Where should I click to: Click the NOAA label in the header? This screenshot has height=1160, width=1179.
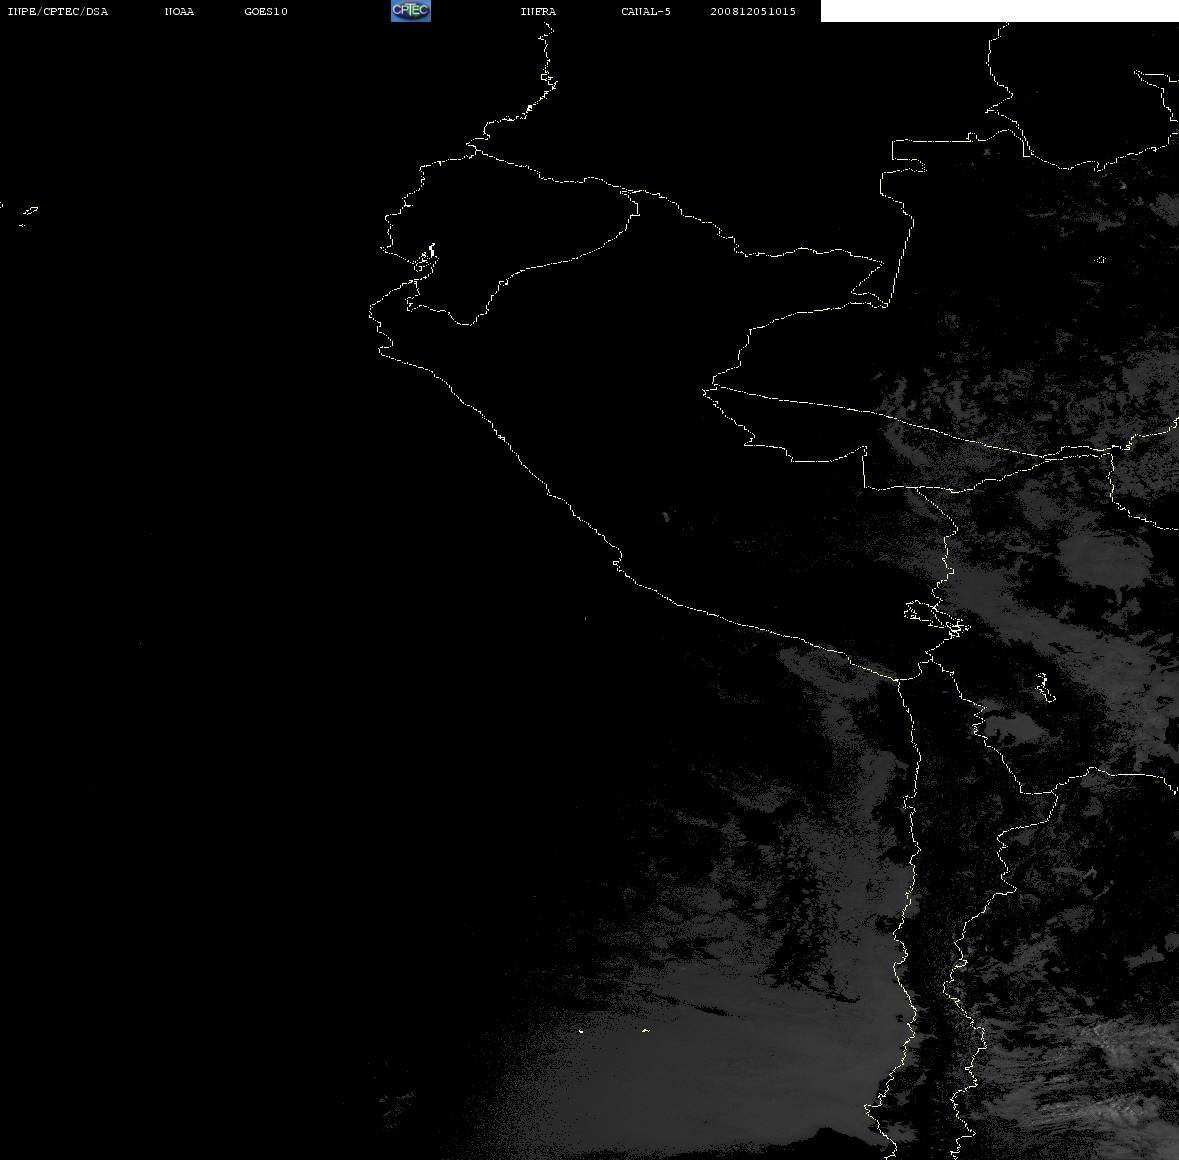click(x=179, y=11)
